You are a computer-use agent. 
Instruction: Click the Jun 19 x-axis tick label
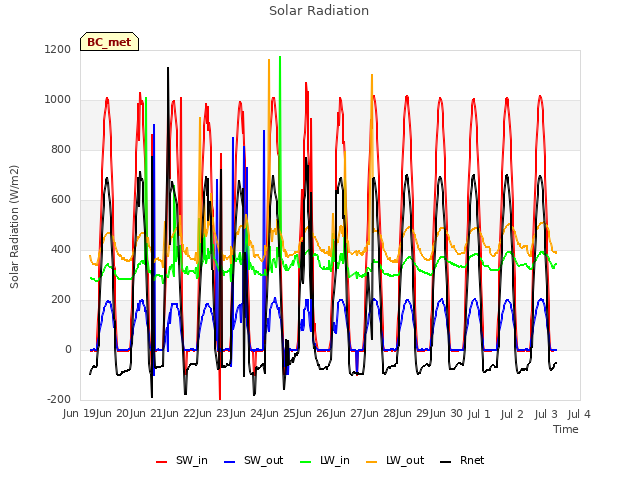[x=79, y=413]
